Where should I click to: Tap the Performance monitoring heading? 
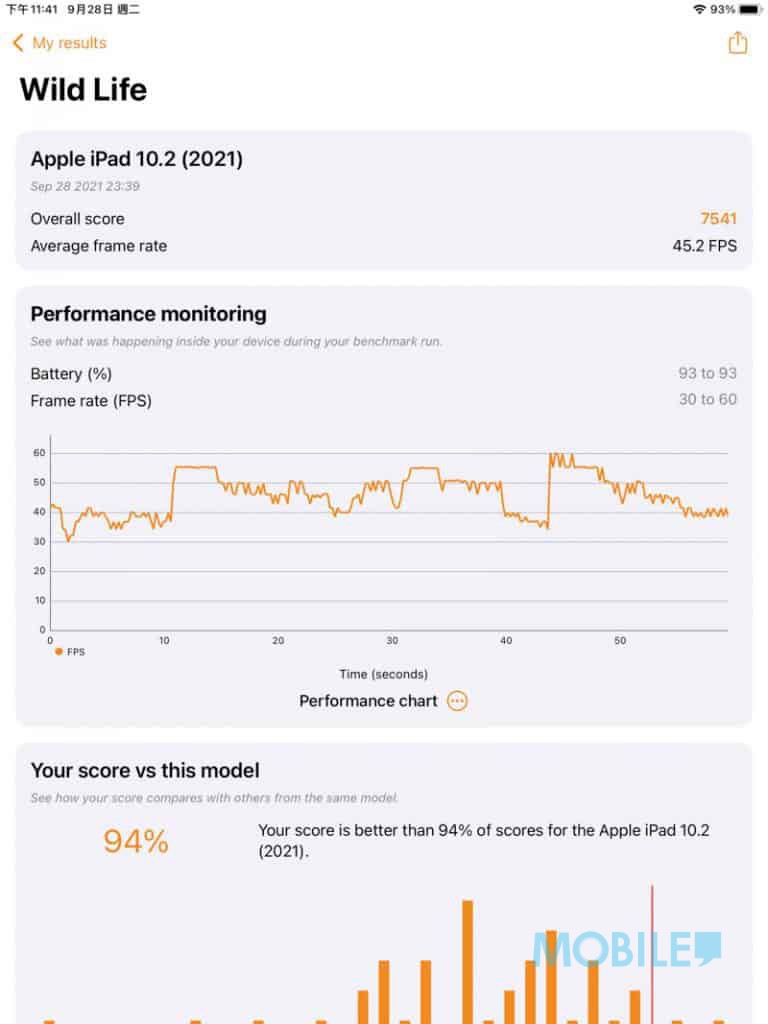click(x=148, y=314)
